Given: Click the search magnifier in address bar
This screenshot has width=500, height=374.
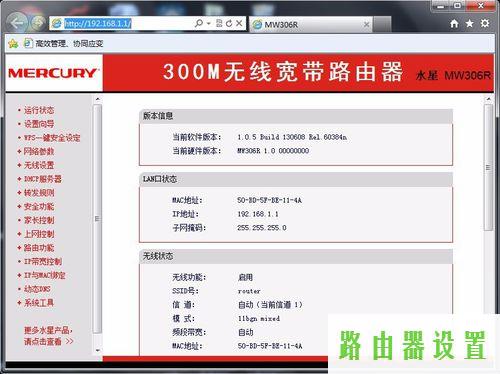Looking at the screenshot, I should [199, 23].
